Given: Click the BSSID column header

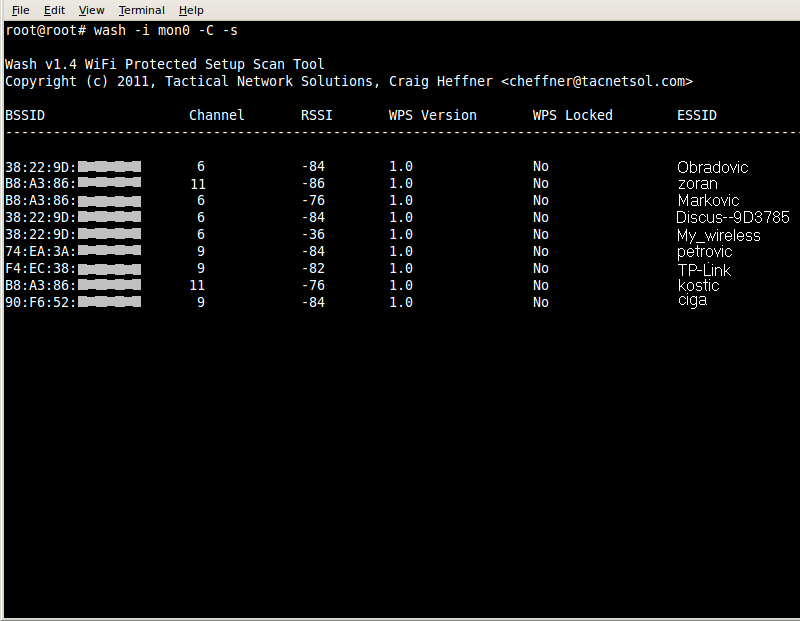Looking at the screenshot, I should tap(25, 115).
